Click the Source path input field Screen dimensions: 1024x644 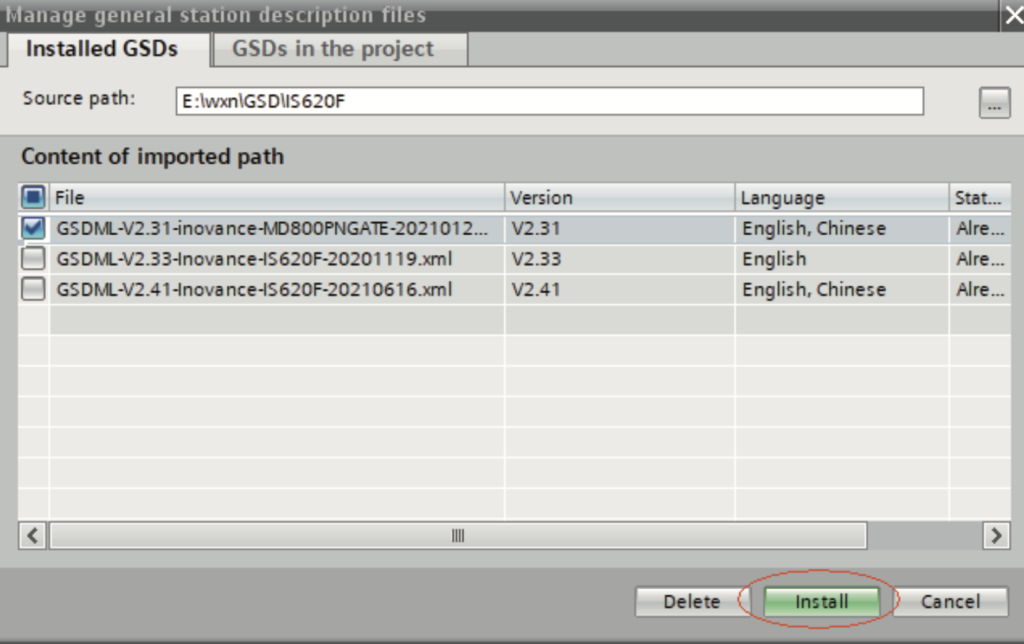[x=549, y=101]
